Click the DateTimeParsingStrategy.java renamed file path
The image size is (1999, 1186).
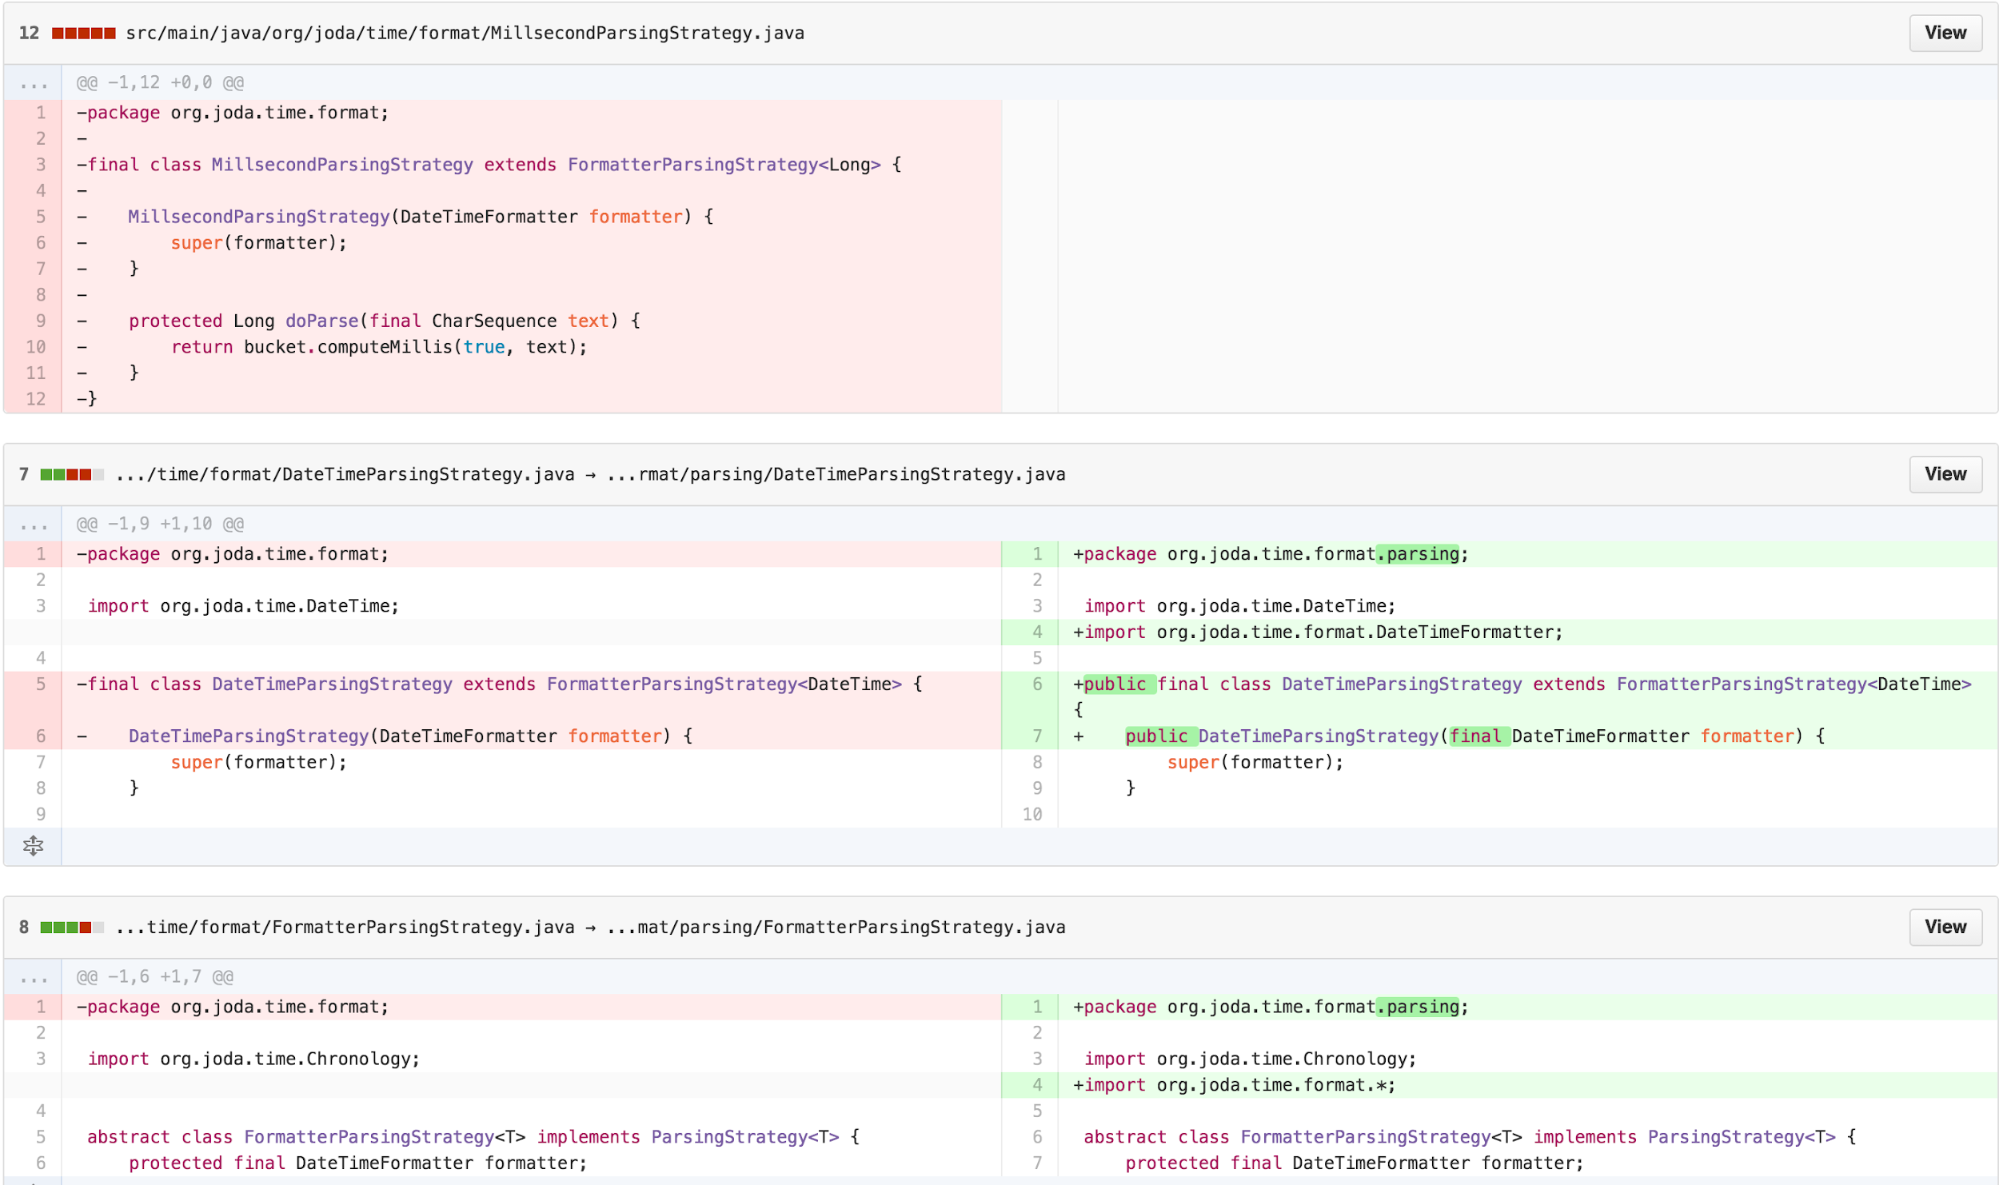pyautogui.click(x=591, y=474)
